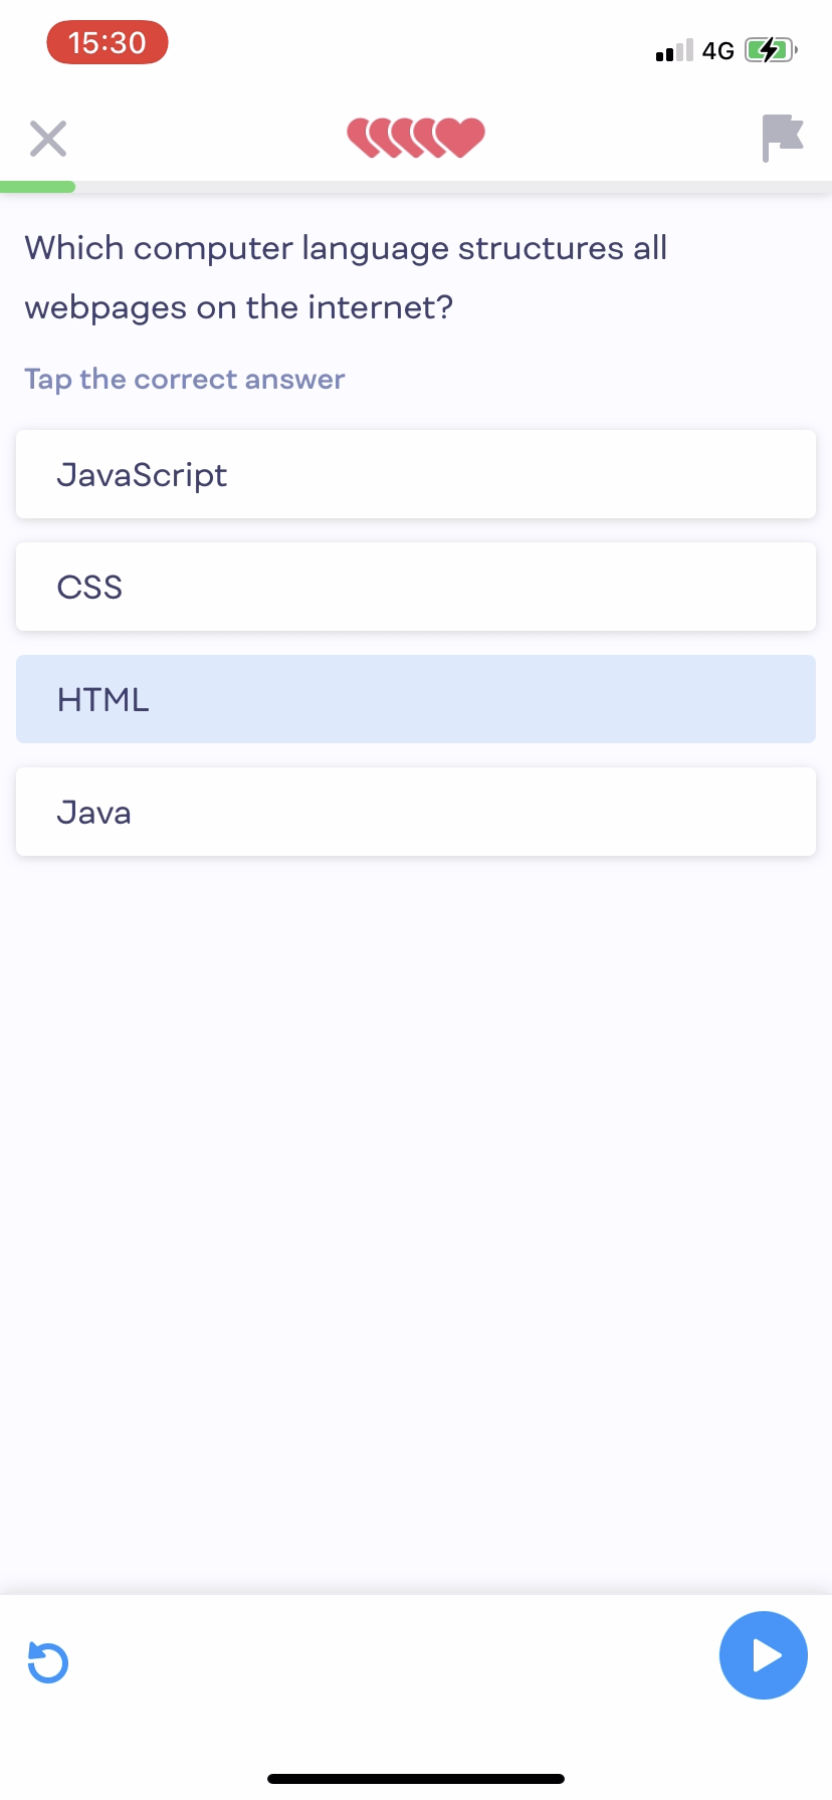Tap the battery charging icon

coord(770,50)
